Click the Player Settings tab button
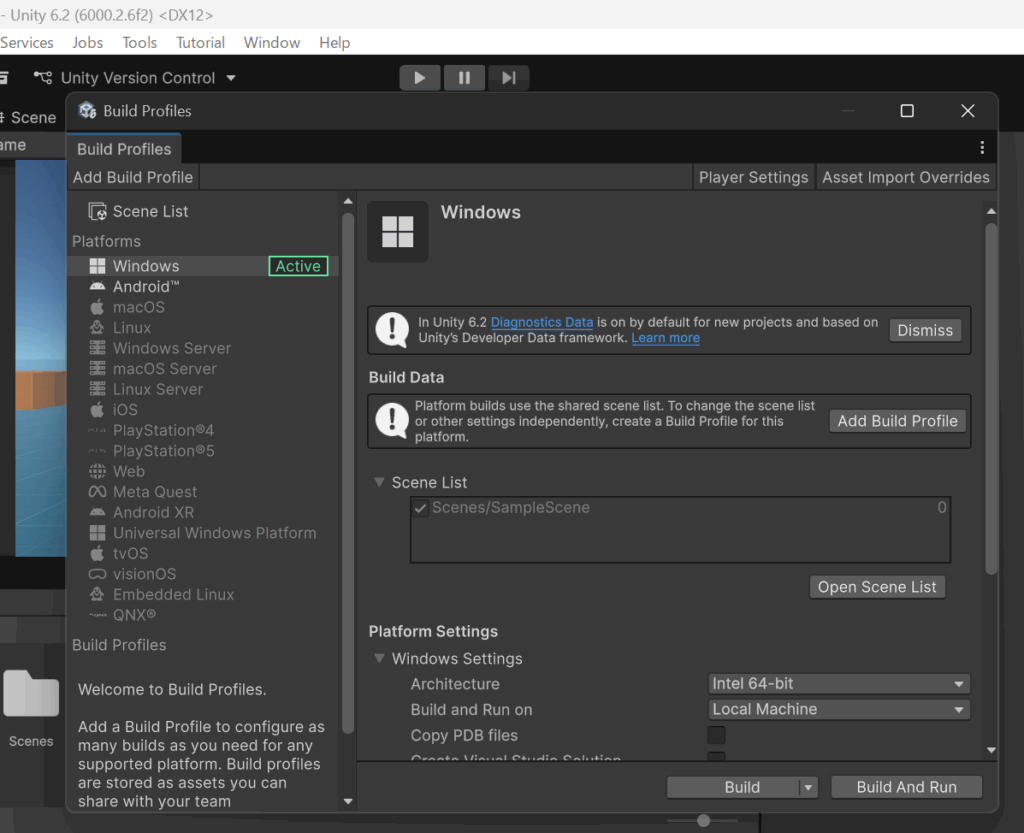The height and width of the screenshot is (833, 1024). (753, 178)
